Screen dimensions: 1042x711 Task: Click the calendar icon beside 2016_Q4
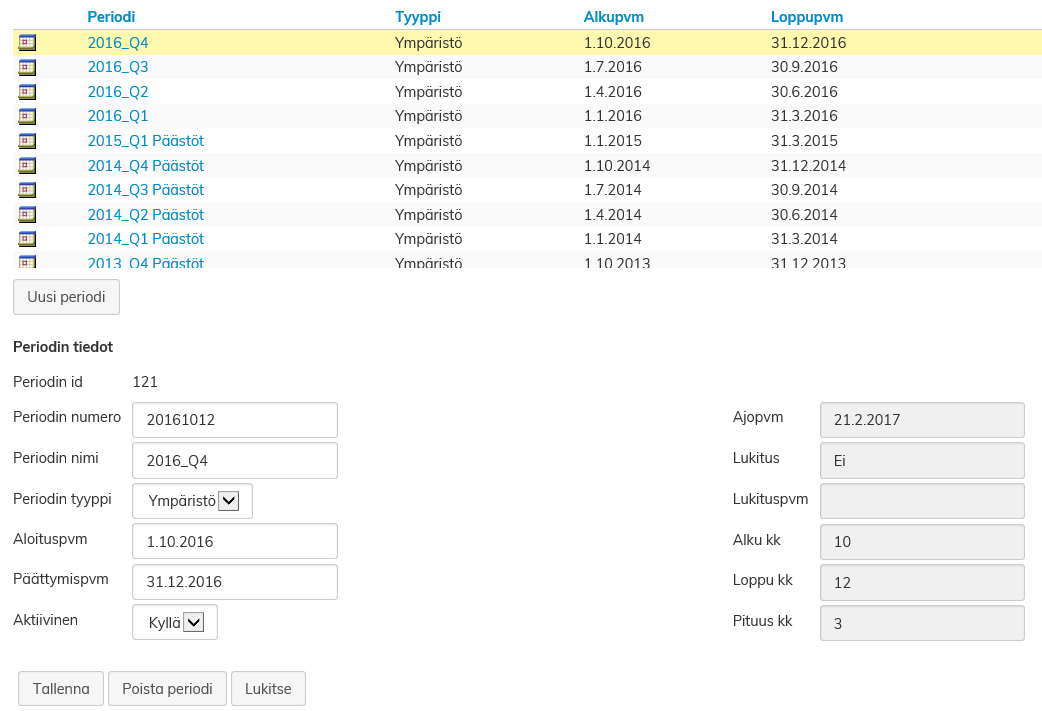pos(27,43)
